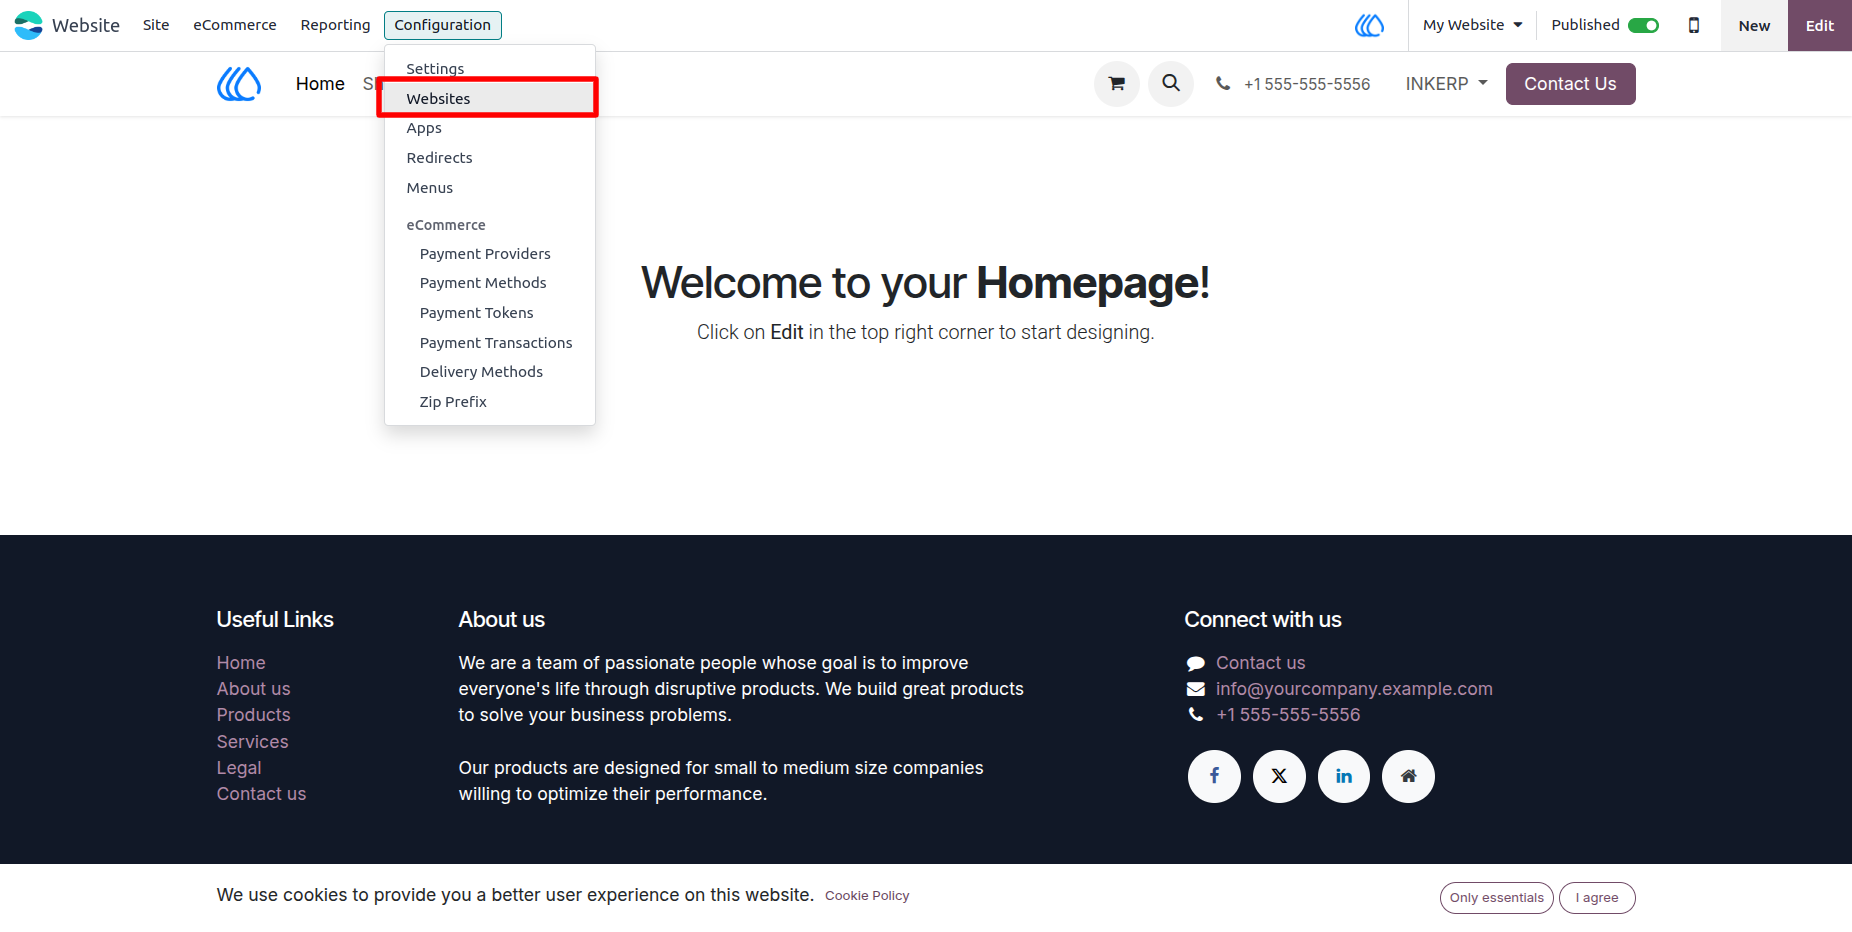This screenshot has height=932, width=1852.
Task: Toggle the mobile preview phone icon
Action: click(x=1694, y=25)
